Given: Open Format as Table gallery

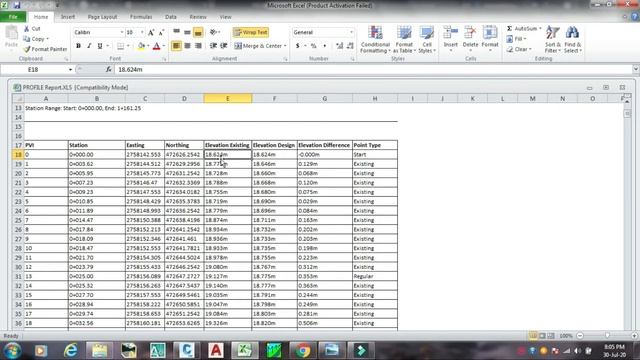Looking at the screenshot, I should [404, 39].
